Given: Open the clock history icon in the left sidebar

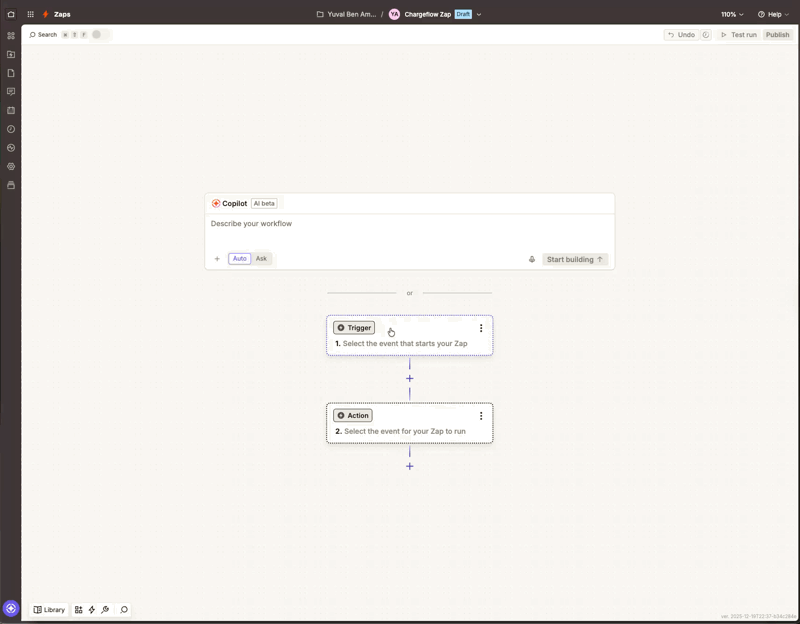Looking at the screenshot, I should point(11,129).
